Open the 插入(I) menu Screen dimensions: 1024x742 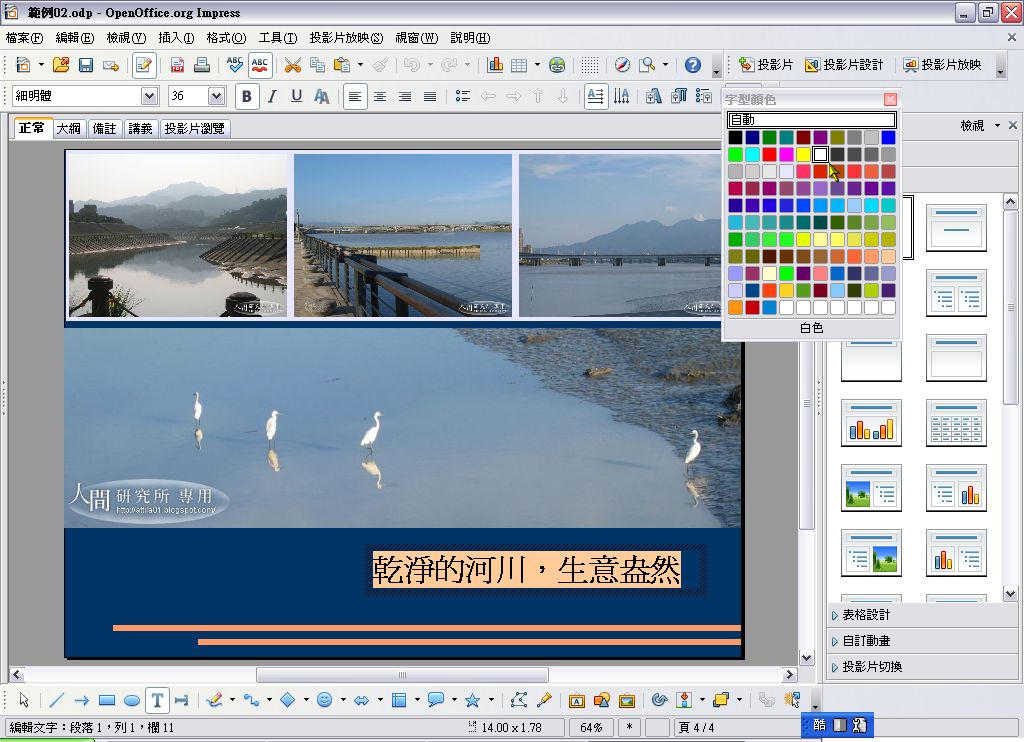tap(176, 38)
